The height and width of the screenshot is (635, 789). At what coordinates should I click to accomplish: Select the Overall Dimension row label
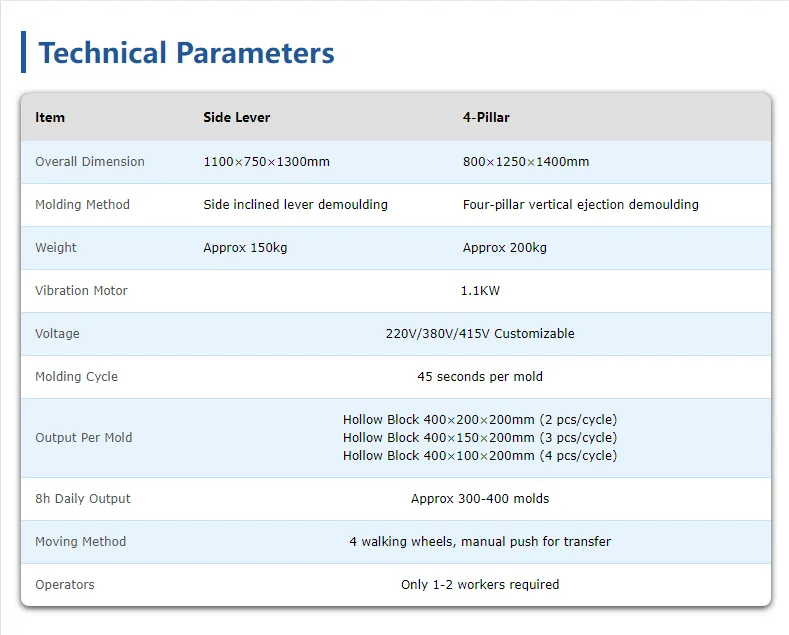pyautogui.click(x=90, y=162)
